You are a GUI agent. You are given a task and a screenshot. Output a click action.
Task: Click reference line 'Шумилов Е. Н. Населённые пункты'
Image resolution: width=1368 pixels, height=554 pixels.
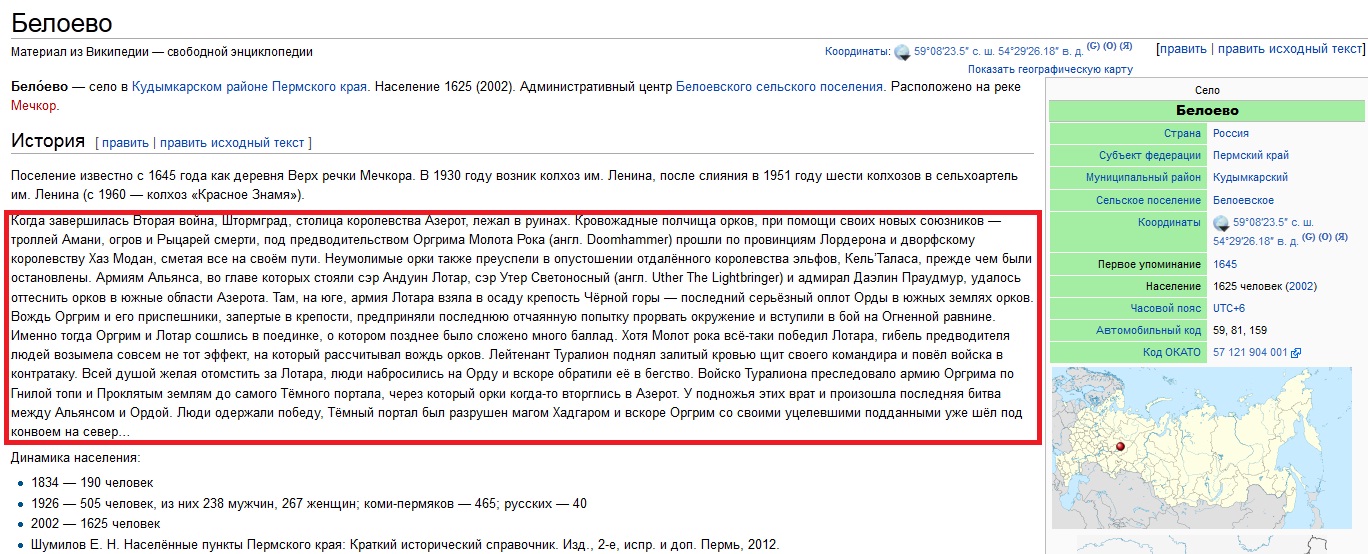(x=405, y=545)
